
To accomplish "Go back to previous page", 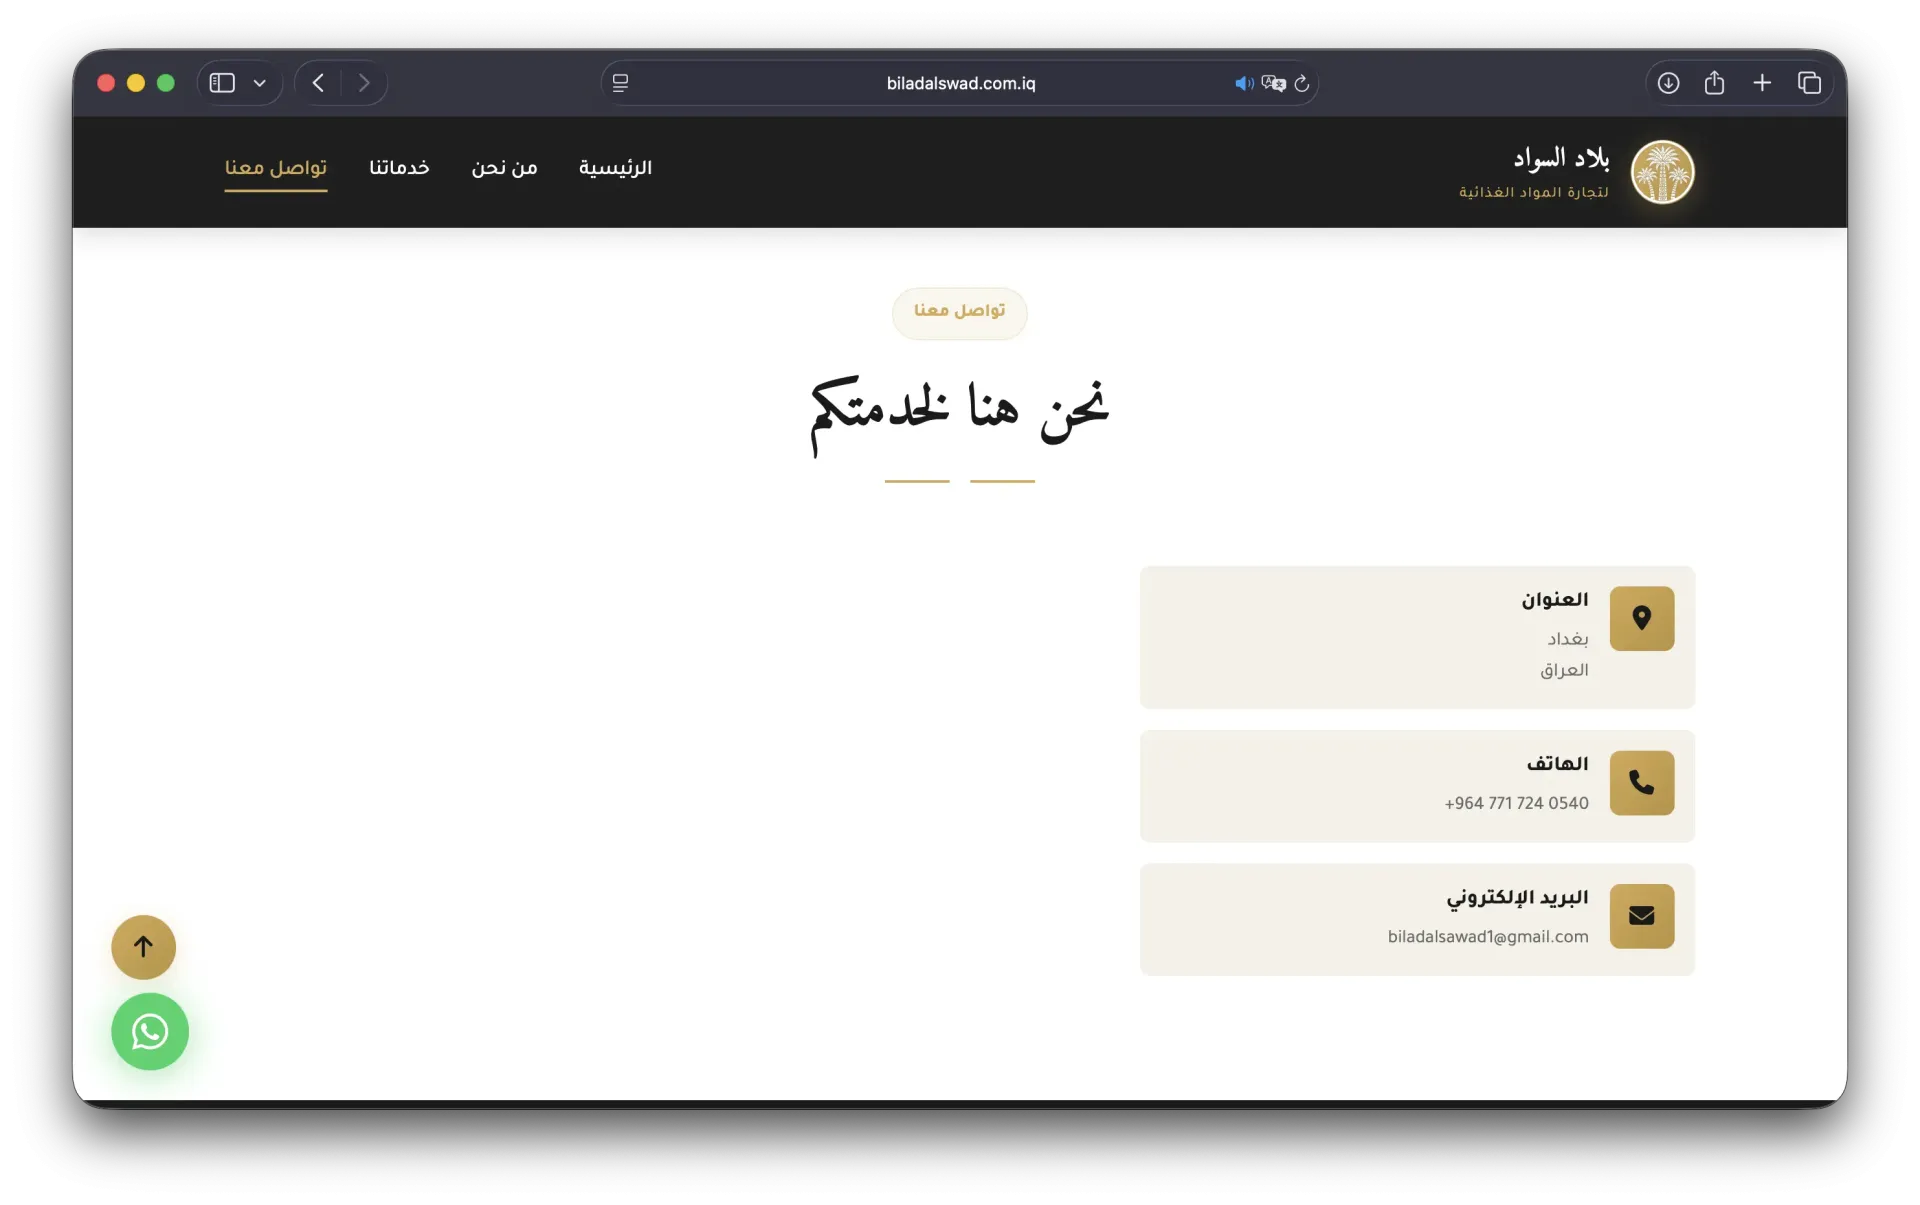I will click(318, 83).
